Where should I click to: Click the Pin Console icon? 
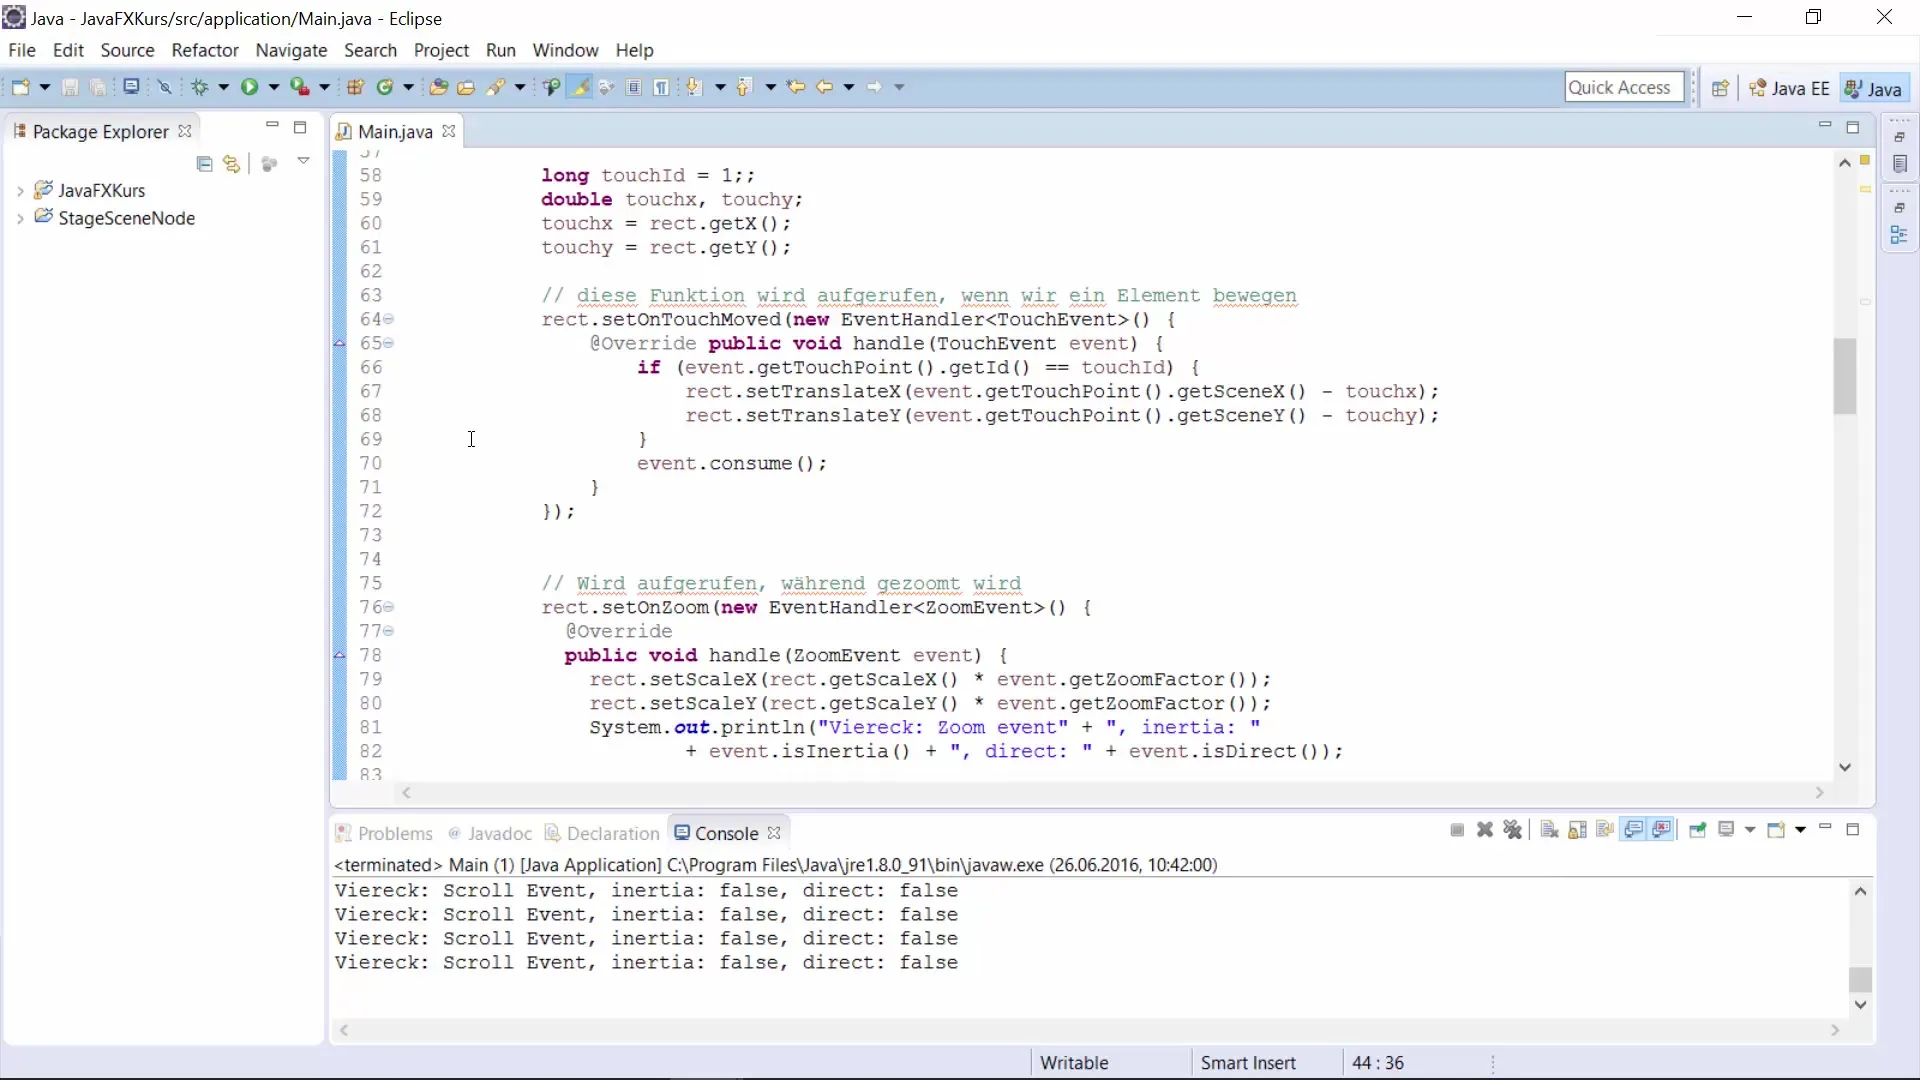[x=1697, y=830]
